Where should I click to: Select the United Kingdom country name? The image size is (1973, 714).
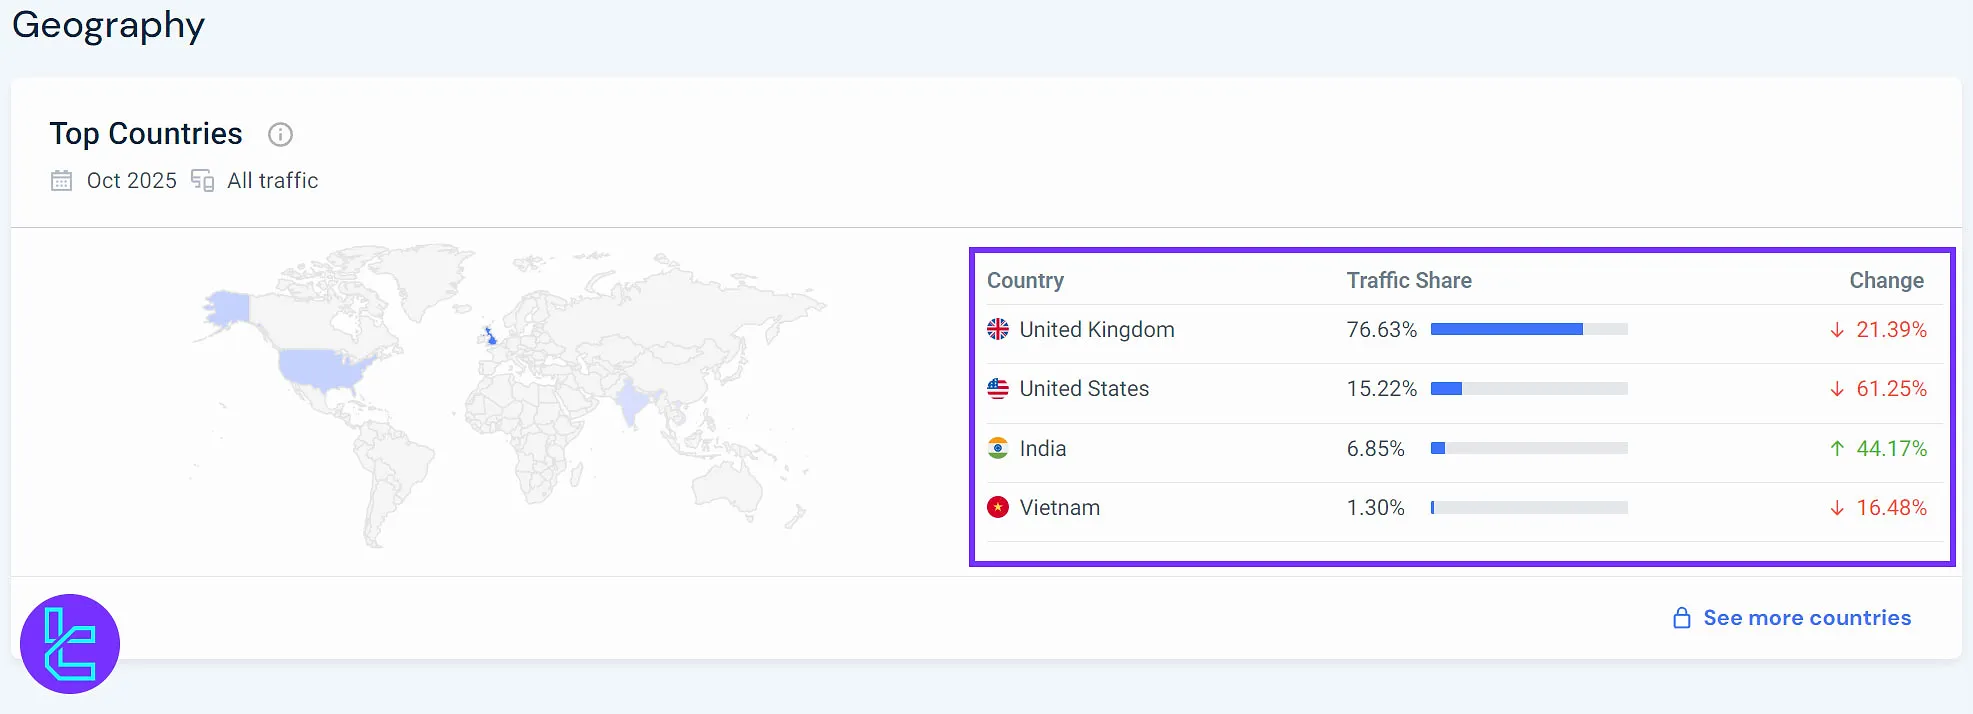pos(1096,330)
